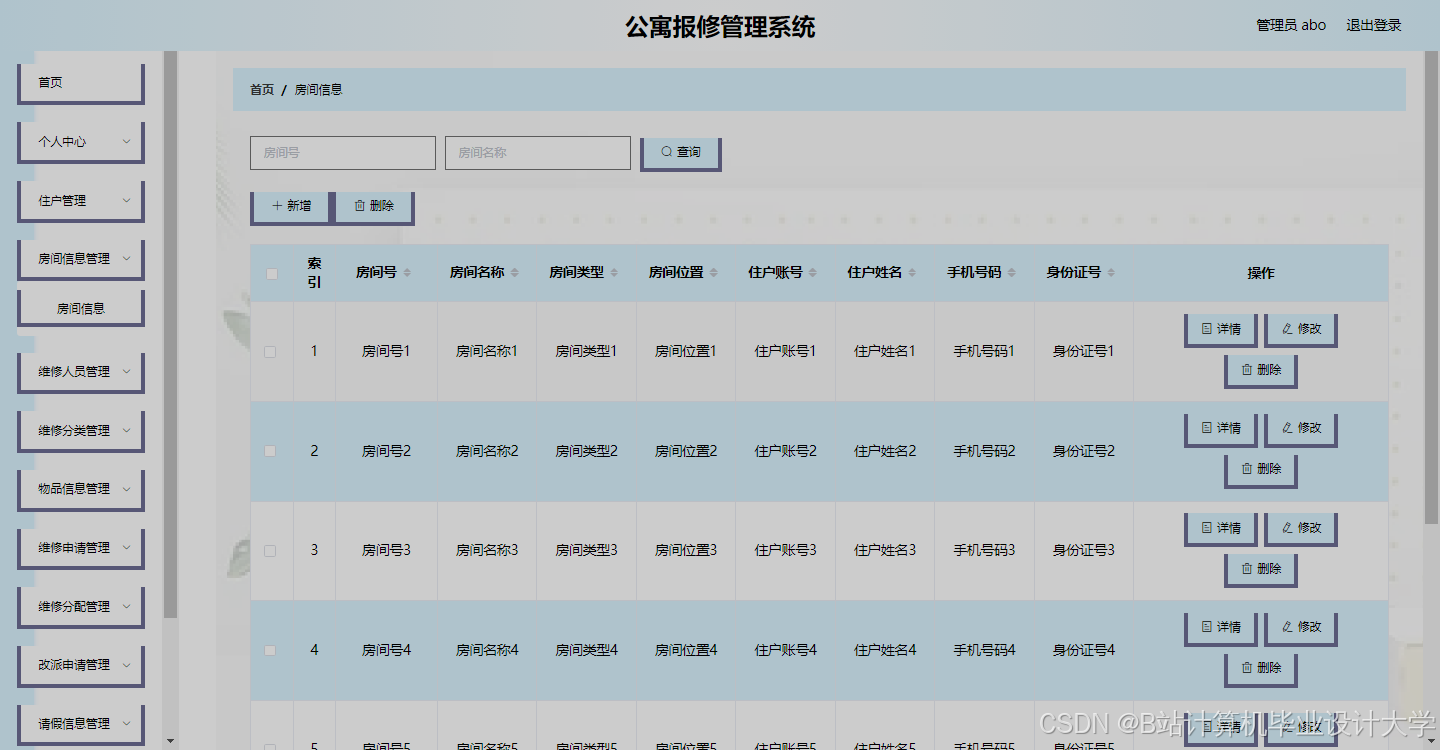Click the page title 公寓报修管理系统
The height and width of the screenshot is (750, 1440).
[x=720, y=27]
